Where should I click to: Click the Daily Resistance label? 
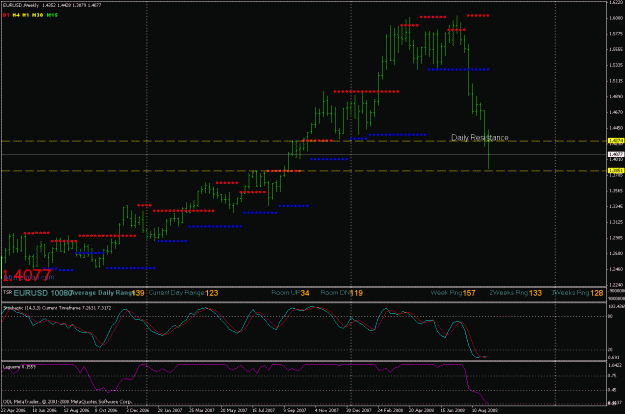tap(480, 137)
